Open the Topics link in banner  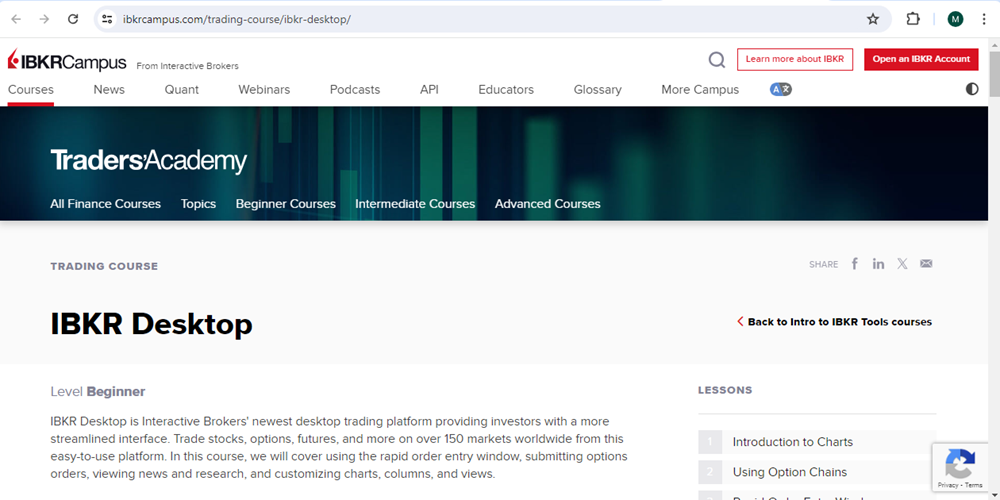(x=198, y=204)
